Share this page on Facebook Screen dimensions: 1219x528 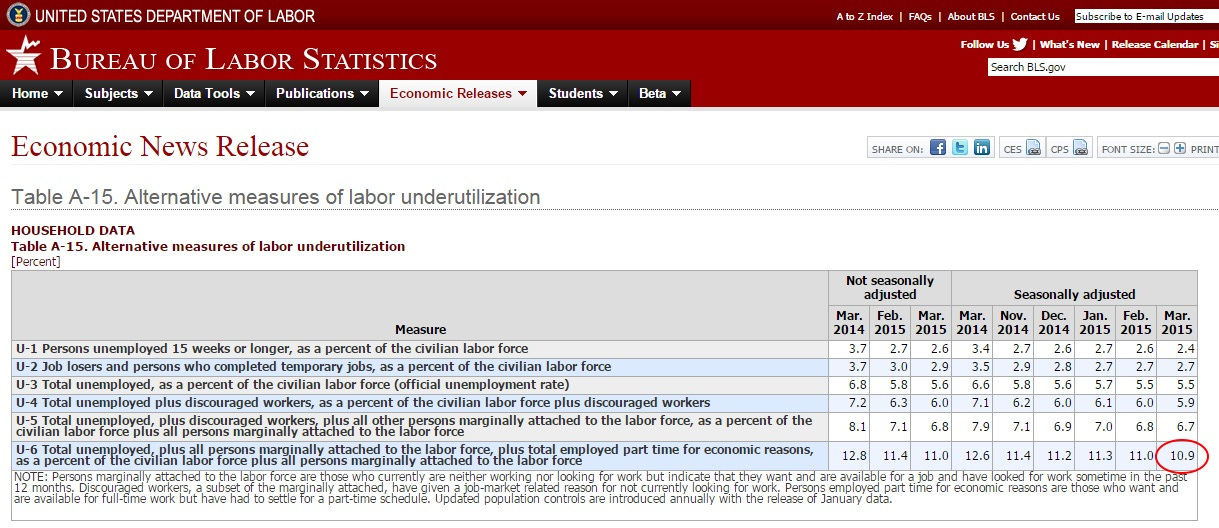click(938, 148)
